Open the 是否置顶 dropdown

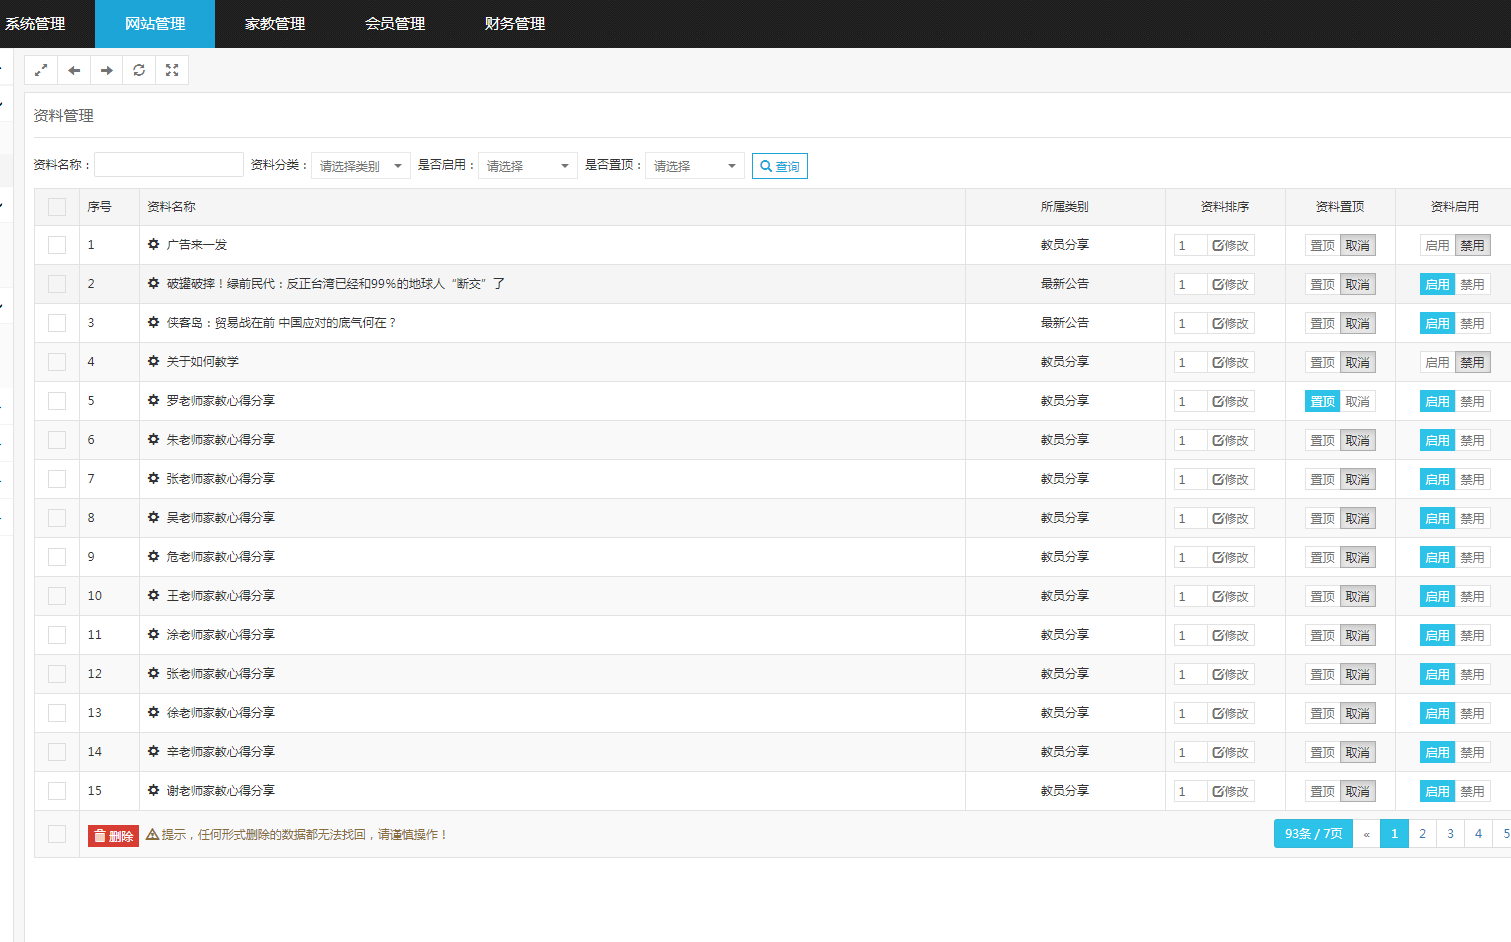(694, 166)
